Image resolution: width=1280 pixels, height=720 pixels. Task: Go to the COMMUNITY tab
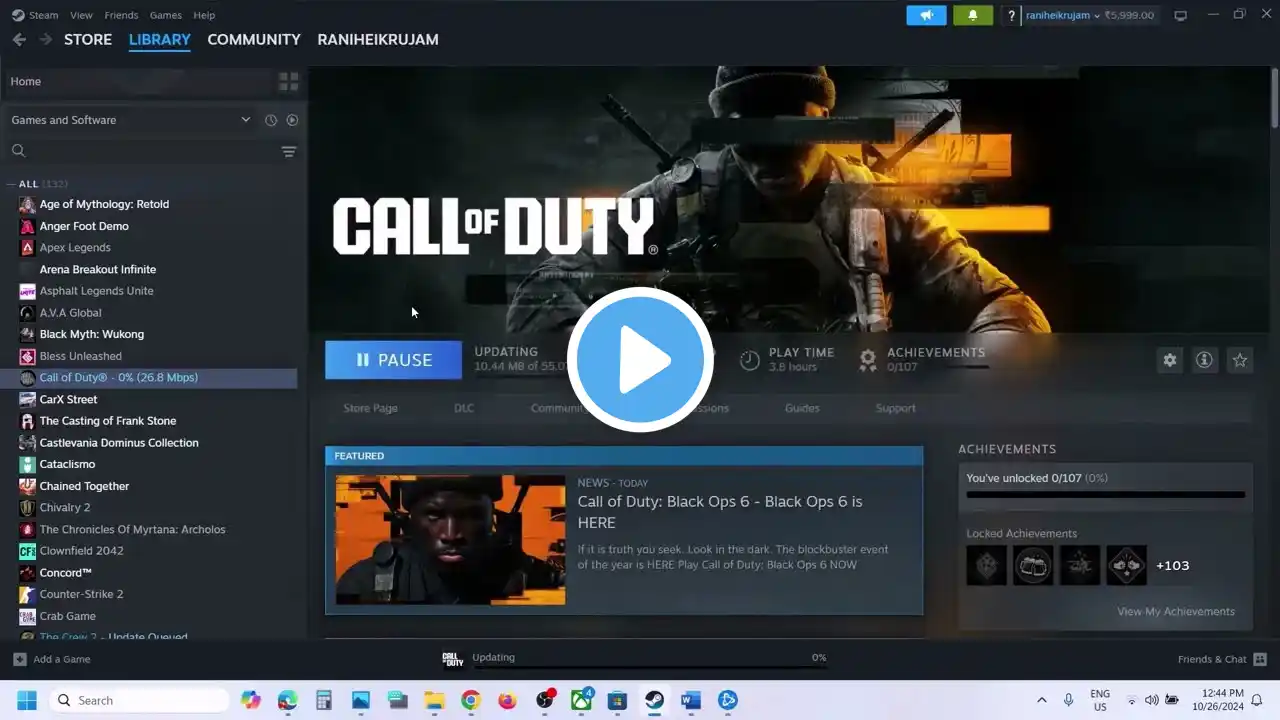254,39
